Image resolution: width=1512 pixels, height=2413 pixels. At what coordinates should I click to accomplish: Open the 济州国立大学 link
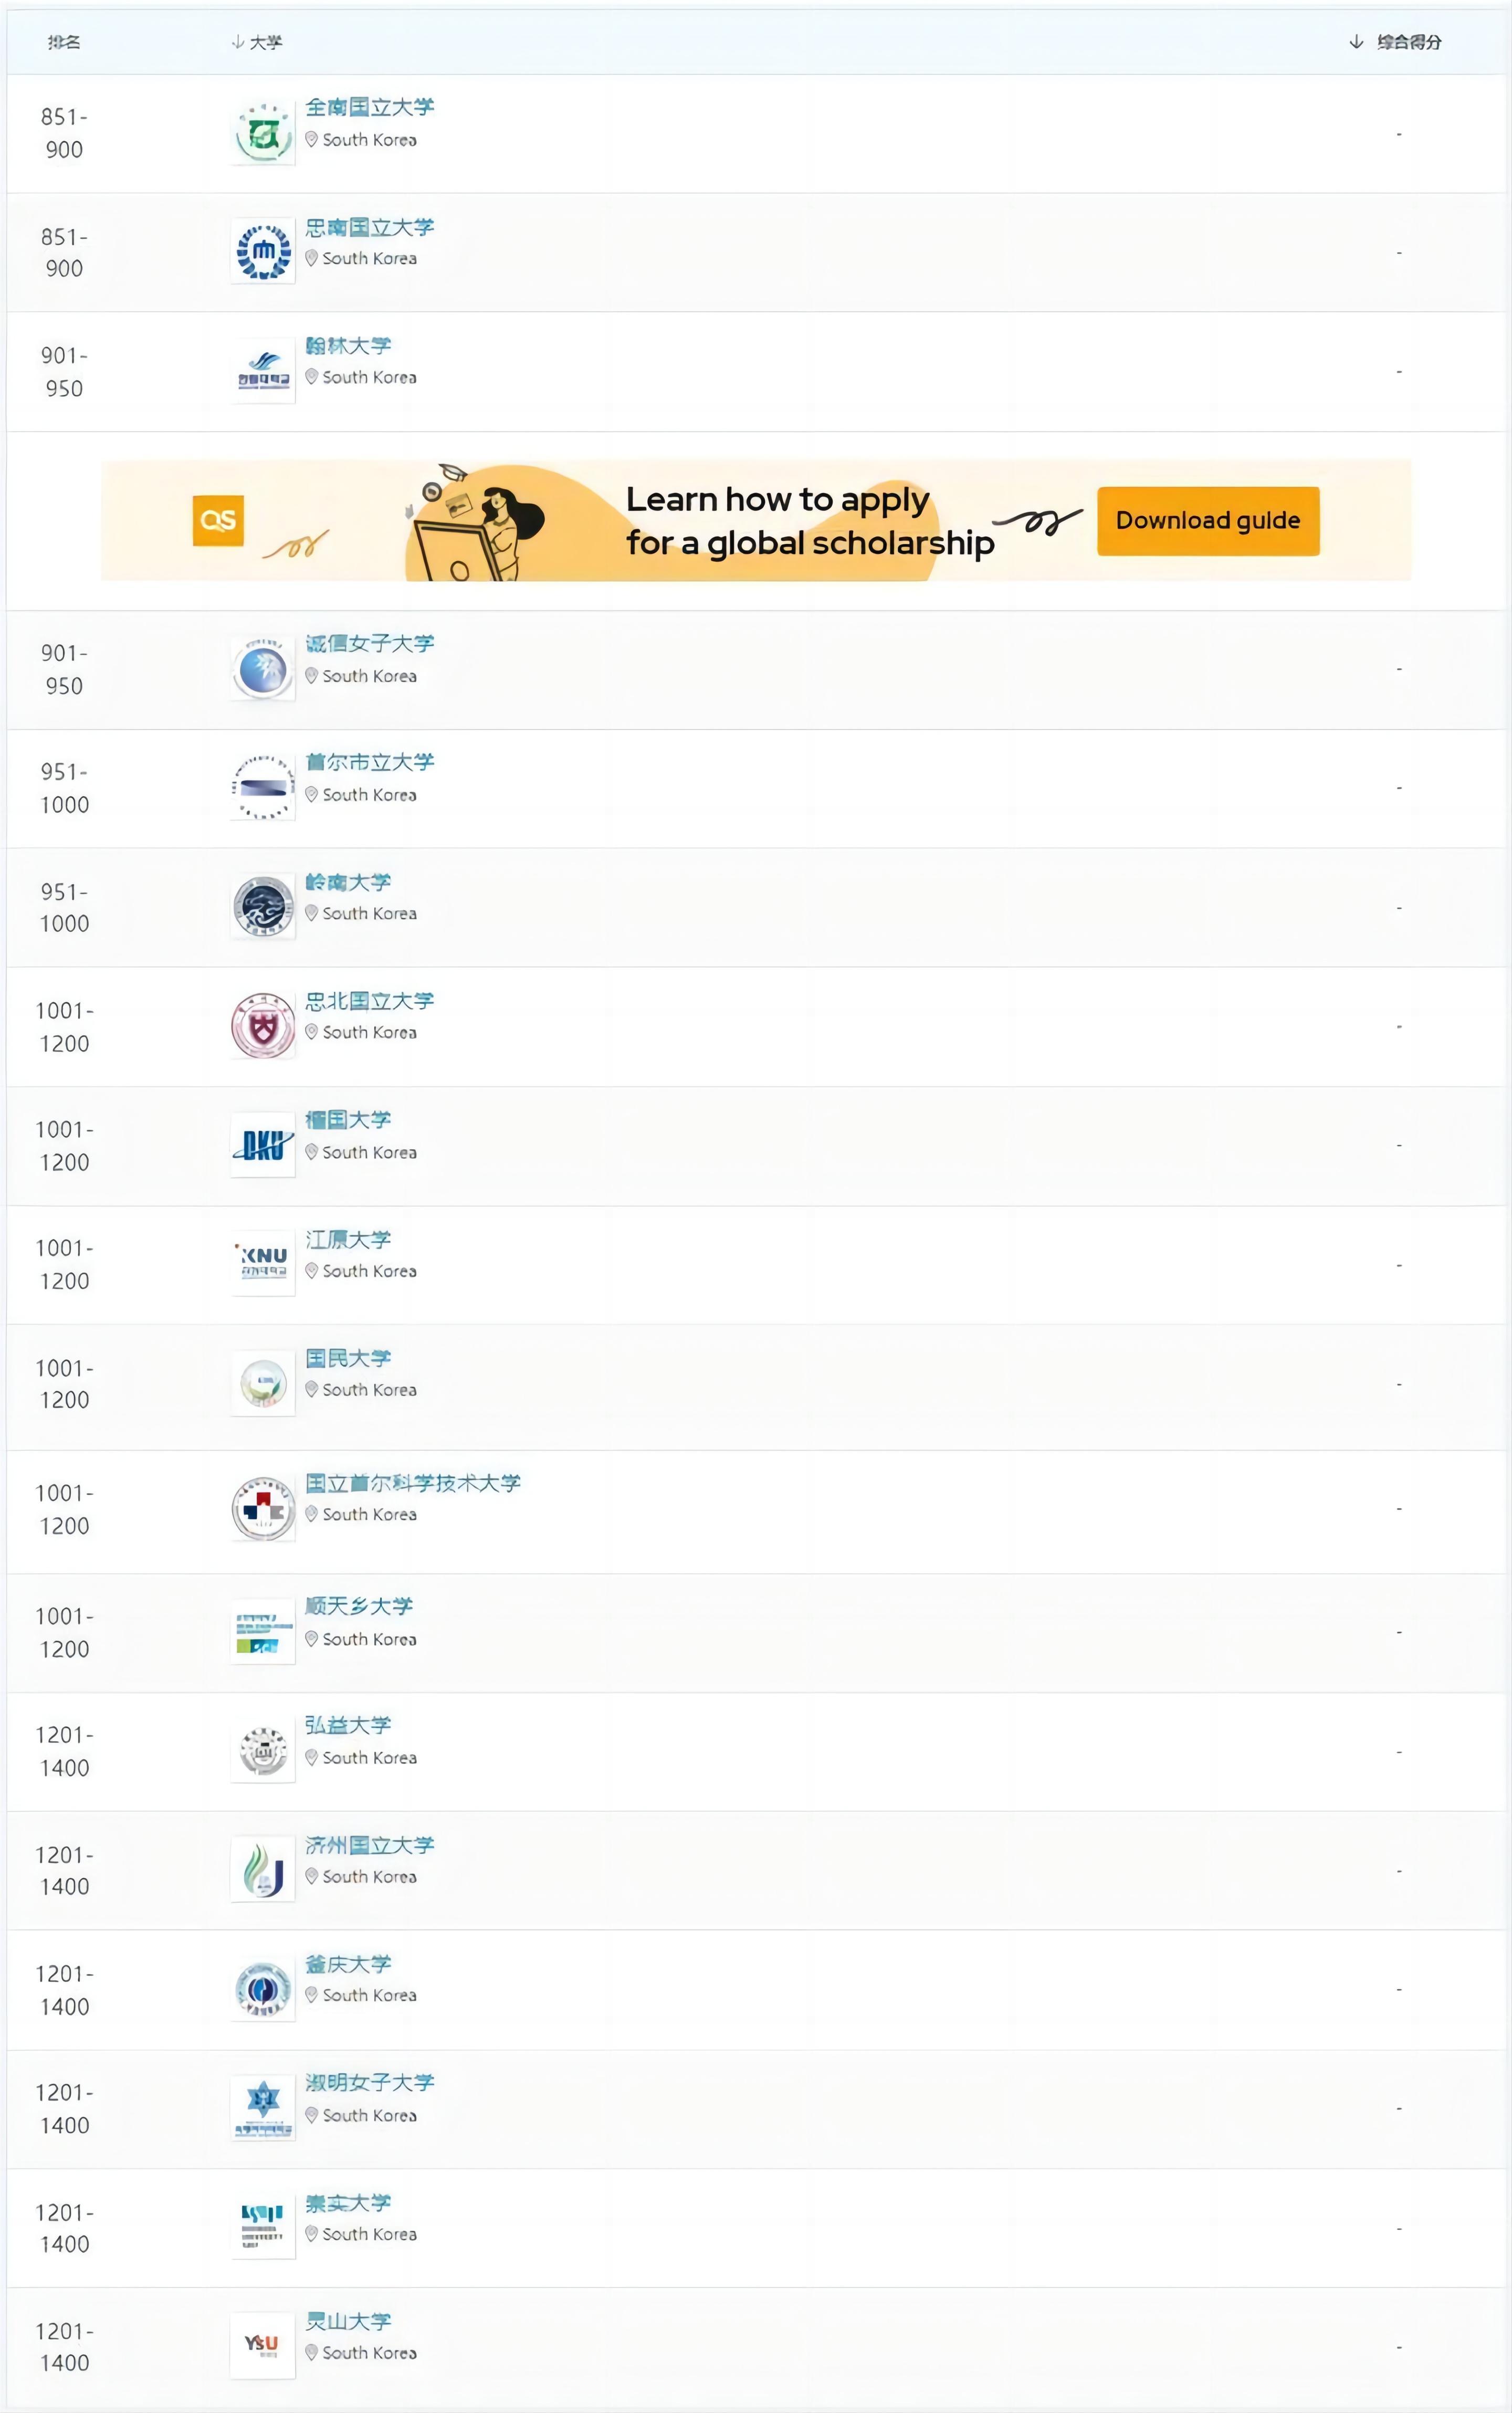(370, 1845)
